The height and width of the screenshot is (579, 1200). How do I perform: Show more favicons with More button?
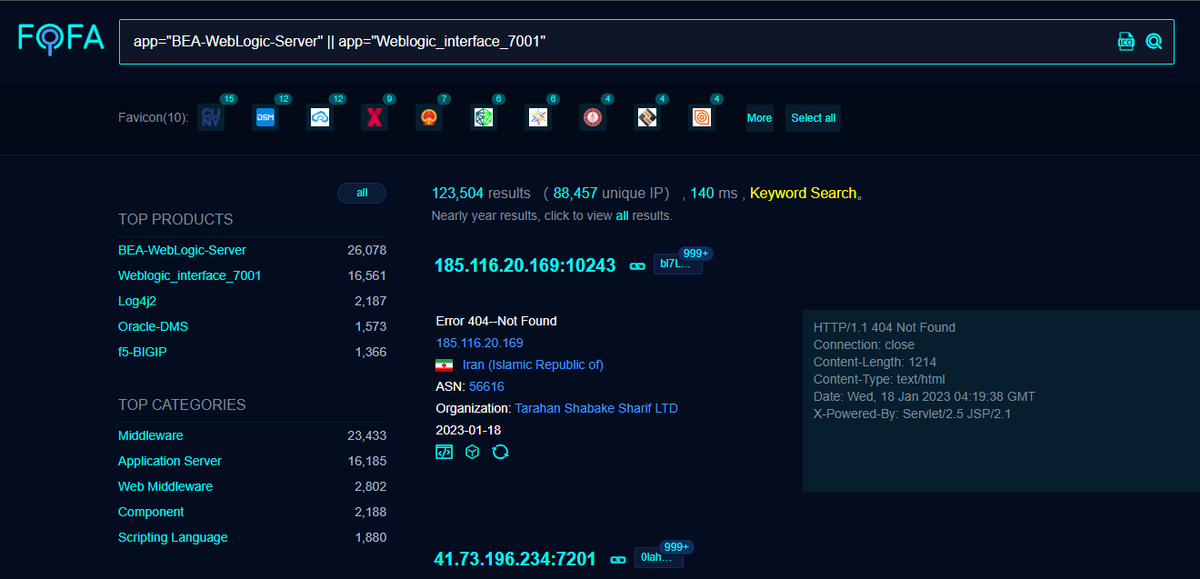click(759, 118)
